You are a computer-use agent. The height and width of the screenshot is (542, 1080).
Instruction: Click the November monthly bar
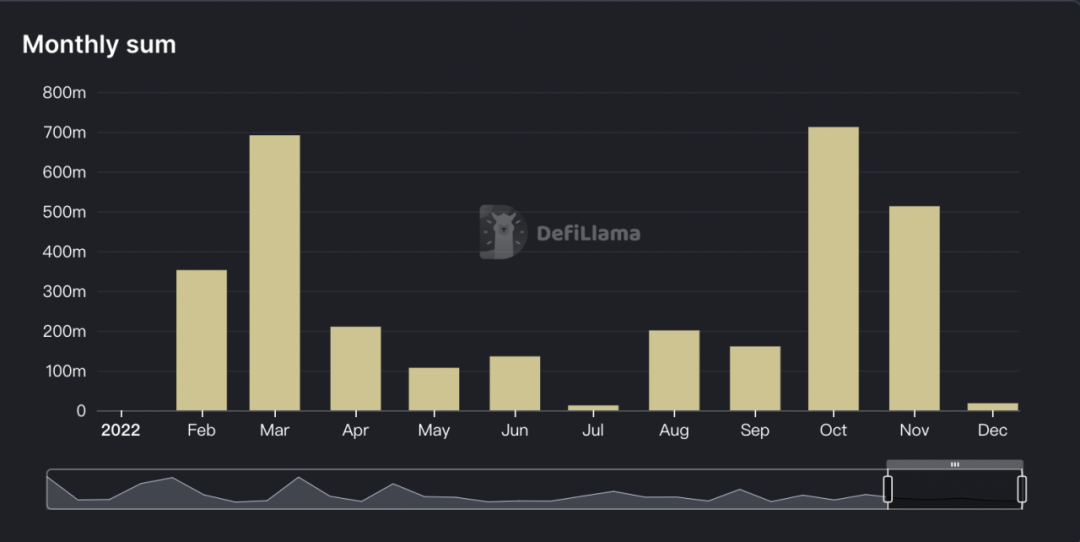pos(914,309)
